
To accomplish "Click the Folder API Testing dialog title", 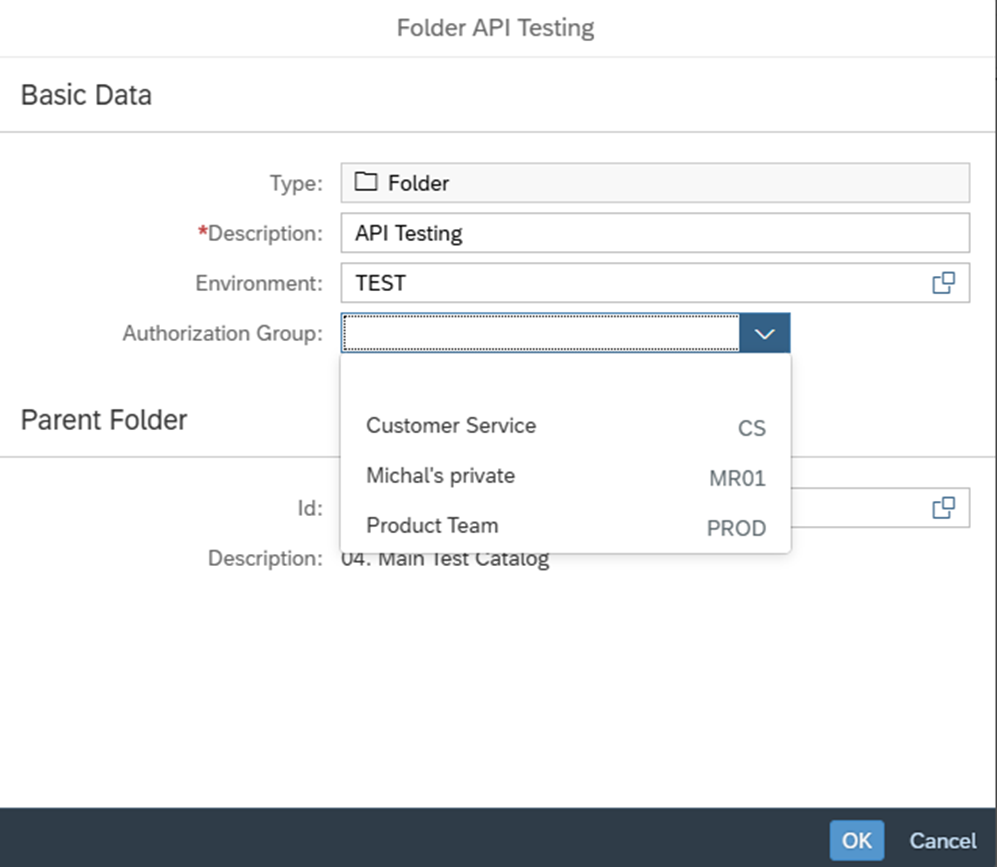I will pyautogui.click(x=495, y=27).
